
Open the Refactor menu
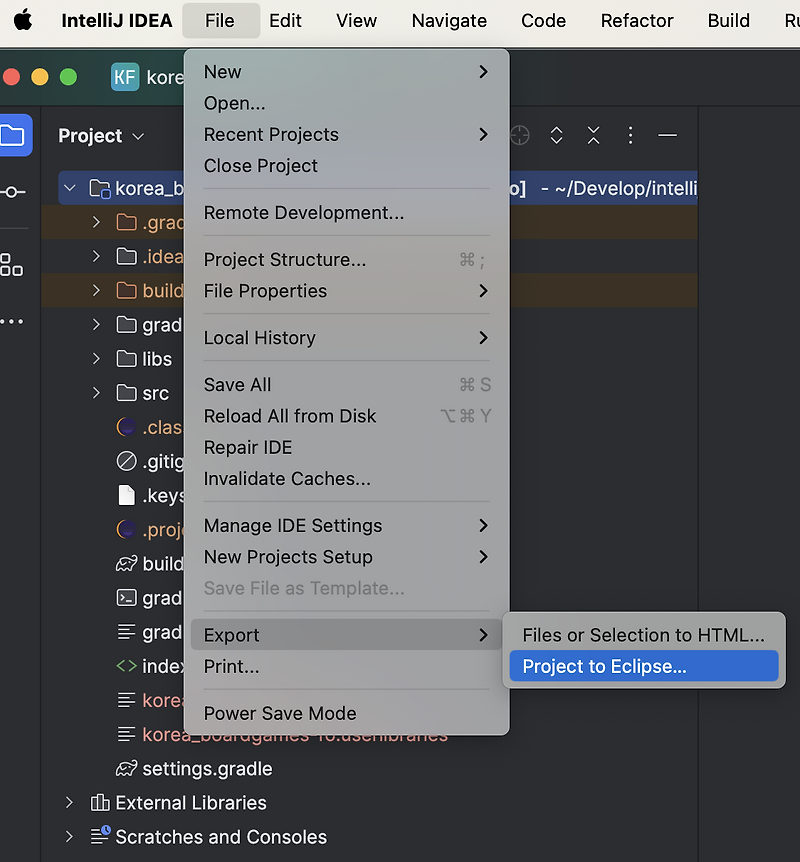(637, 20)
